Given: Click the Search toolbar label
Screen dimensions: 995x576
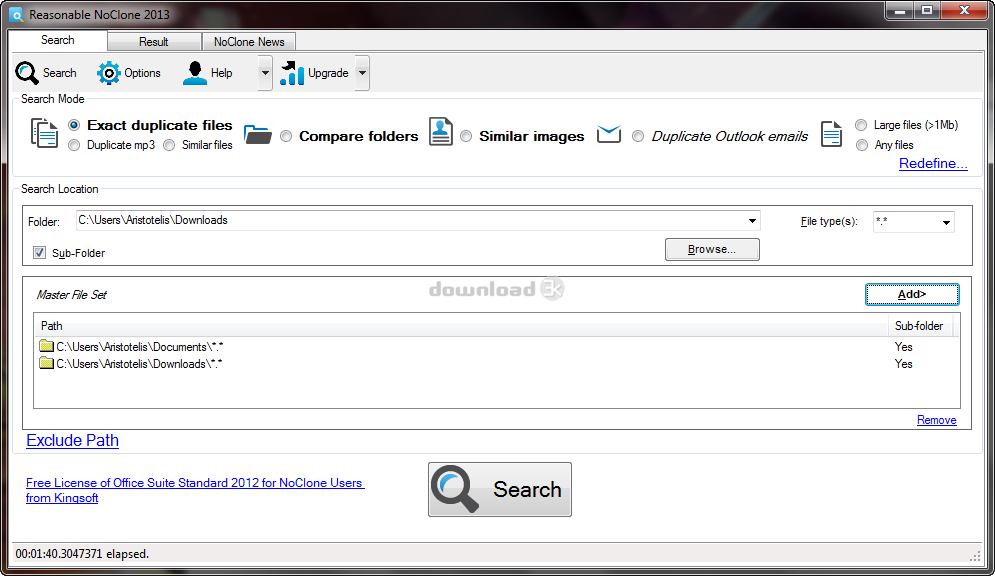Looking at the screenshot, I should (x=60, y=73).
